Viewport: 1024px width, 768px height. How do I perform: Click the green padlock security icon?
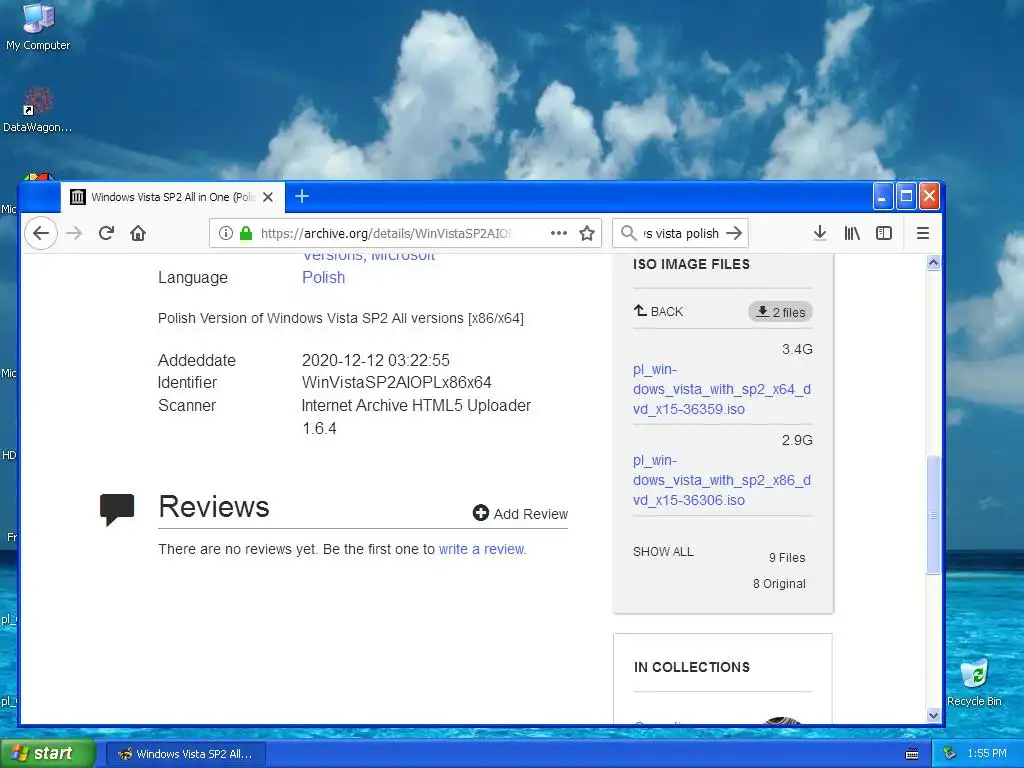246,233
